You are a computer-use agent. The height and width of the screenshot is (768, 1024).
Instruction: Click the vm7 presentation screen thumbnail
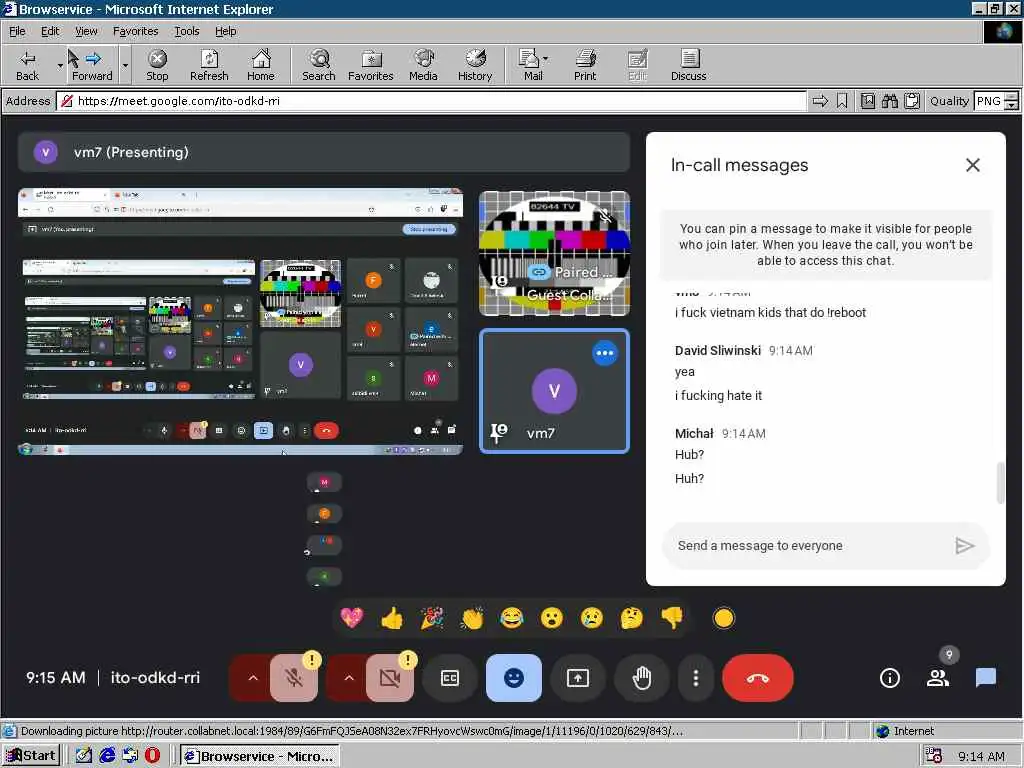[240, 321]
